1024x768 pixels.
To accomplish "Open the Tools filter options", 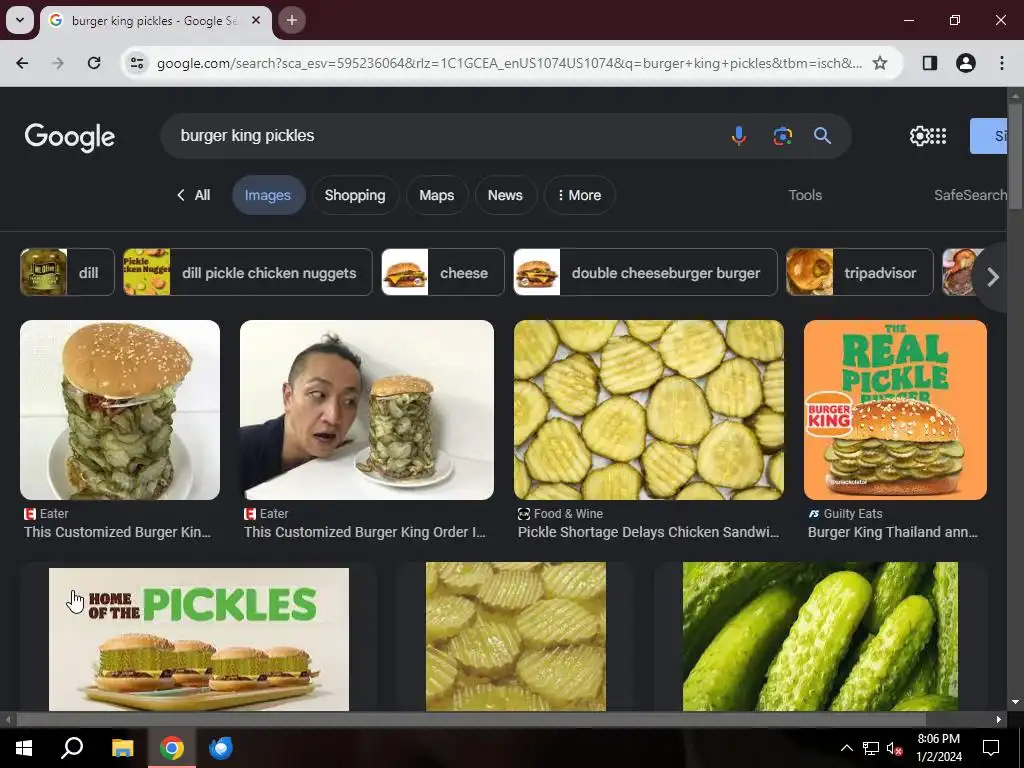I will (805, 195).
